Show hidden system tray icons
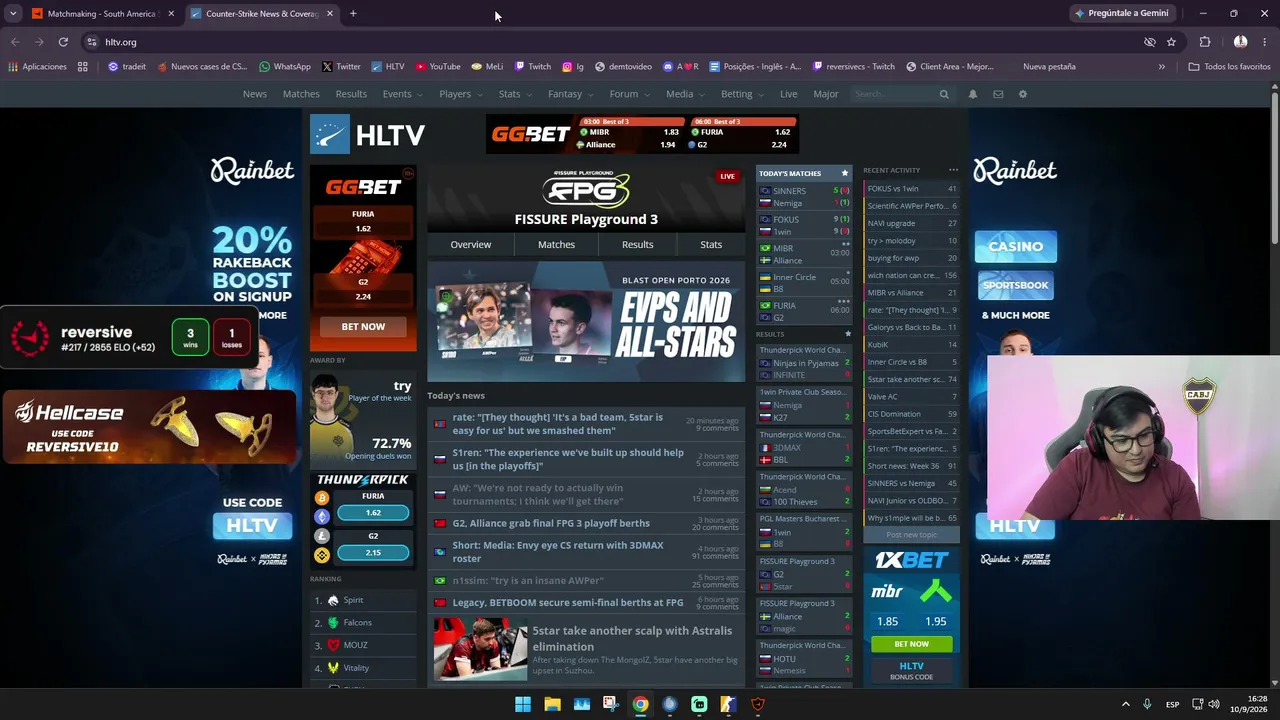 tap(1125, 704)
